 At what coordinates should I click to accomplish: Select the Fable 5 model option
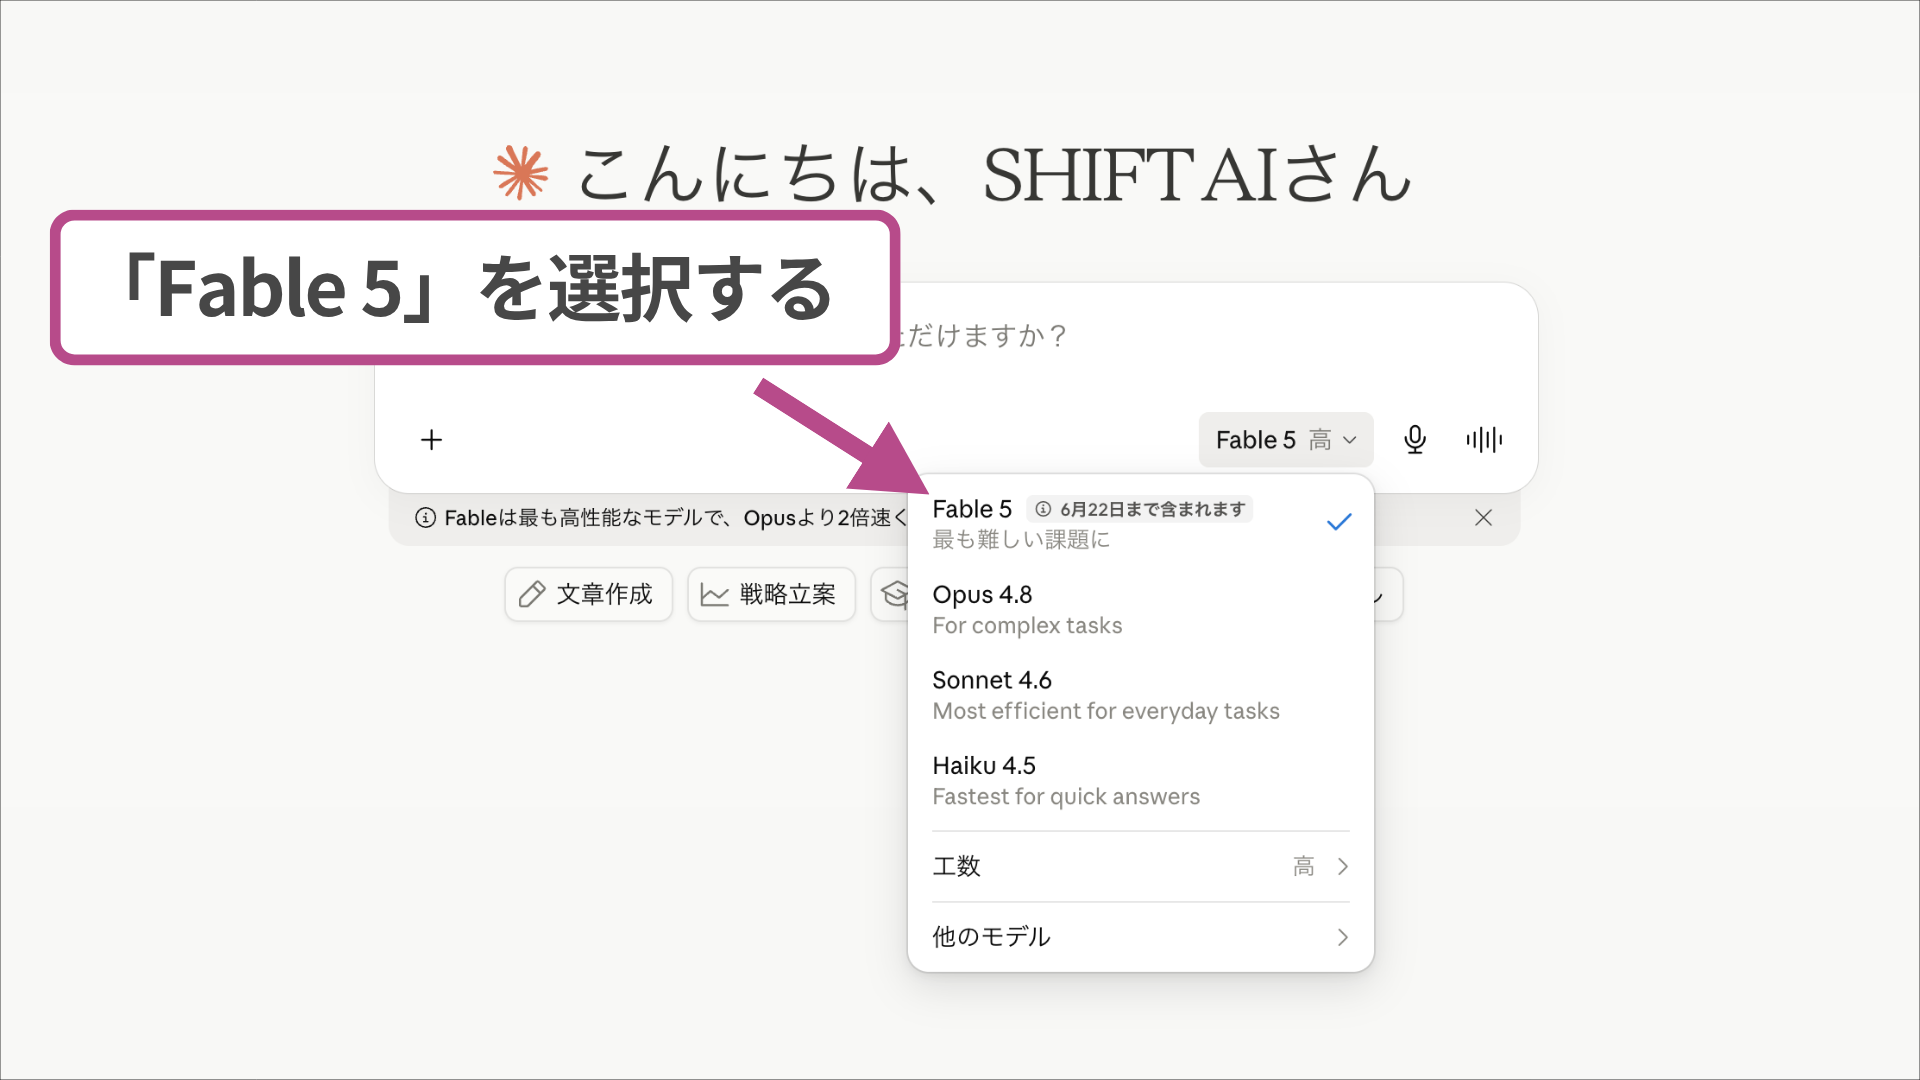tap(1140, 523)
